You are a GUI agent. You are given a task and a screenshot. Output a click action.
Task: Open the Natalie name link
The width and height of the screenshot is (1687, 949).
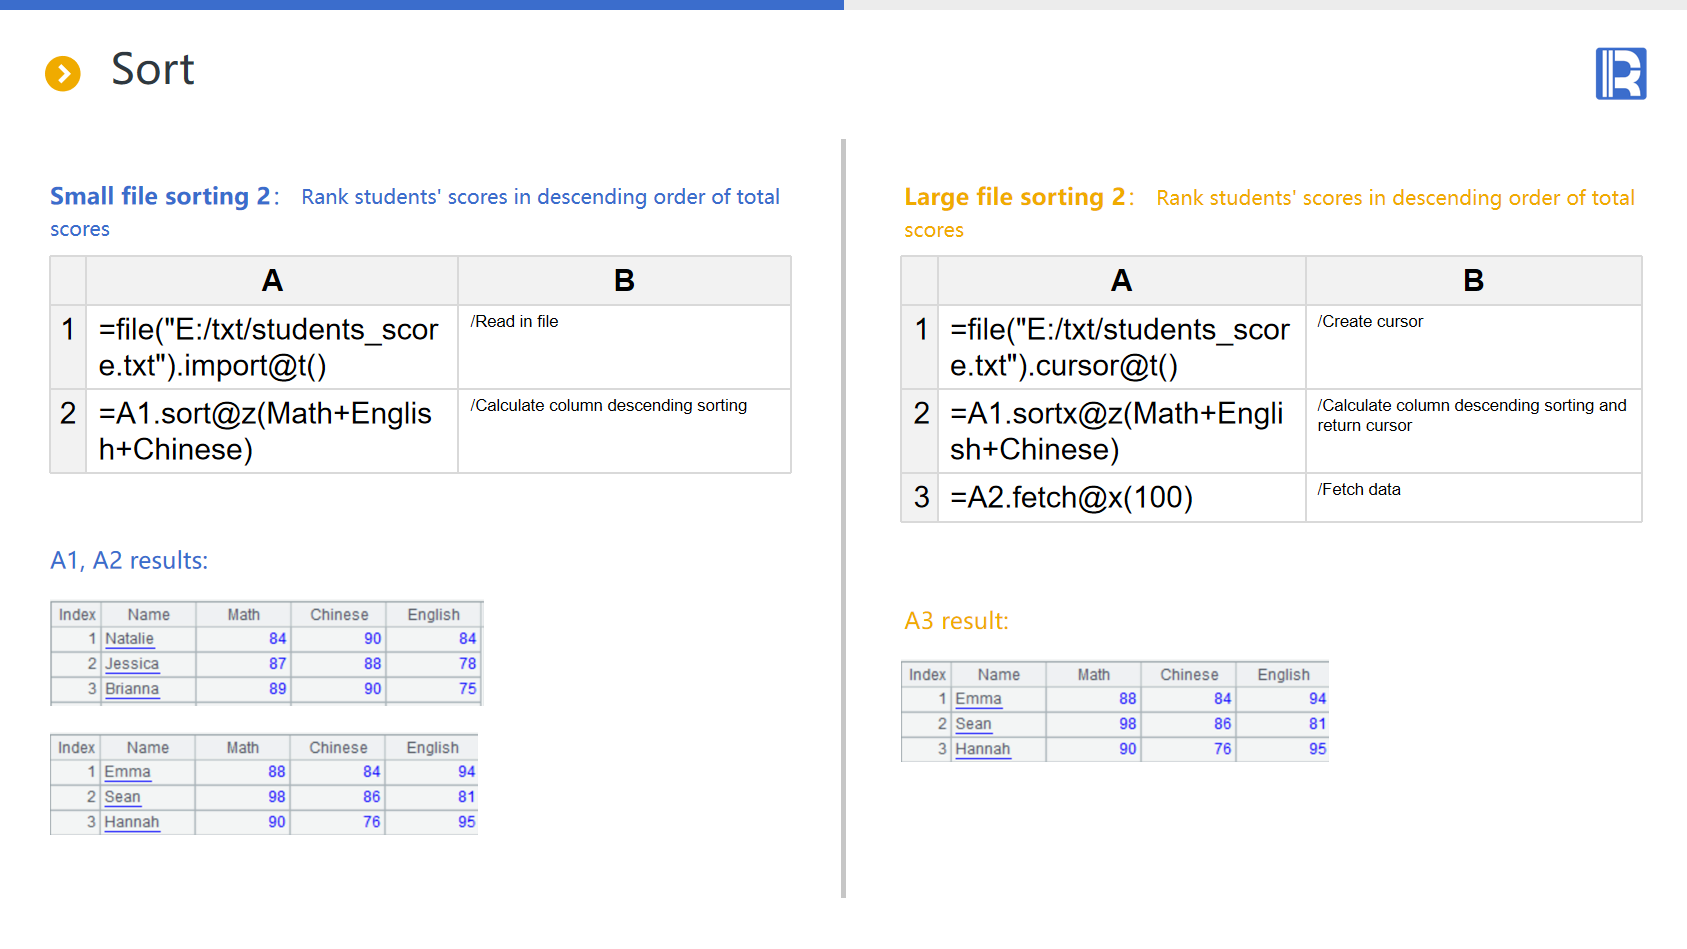coord(129,639)
